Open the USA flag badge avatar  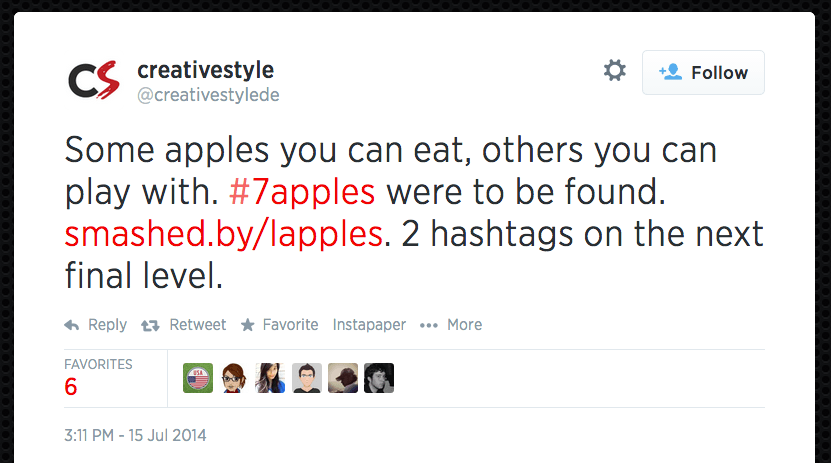(198, 378)
